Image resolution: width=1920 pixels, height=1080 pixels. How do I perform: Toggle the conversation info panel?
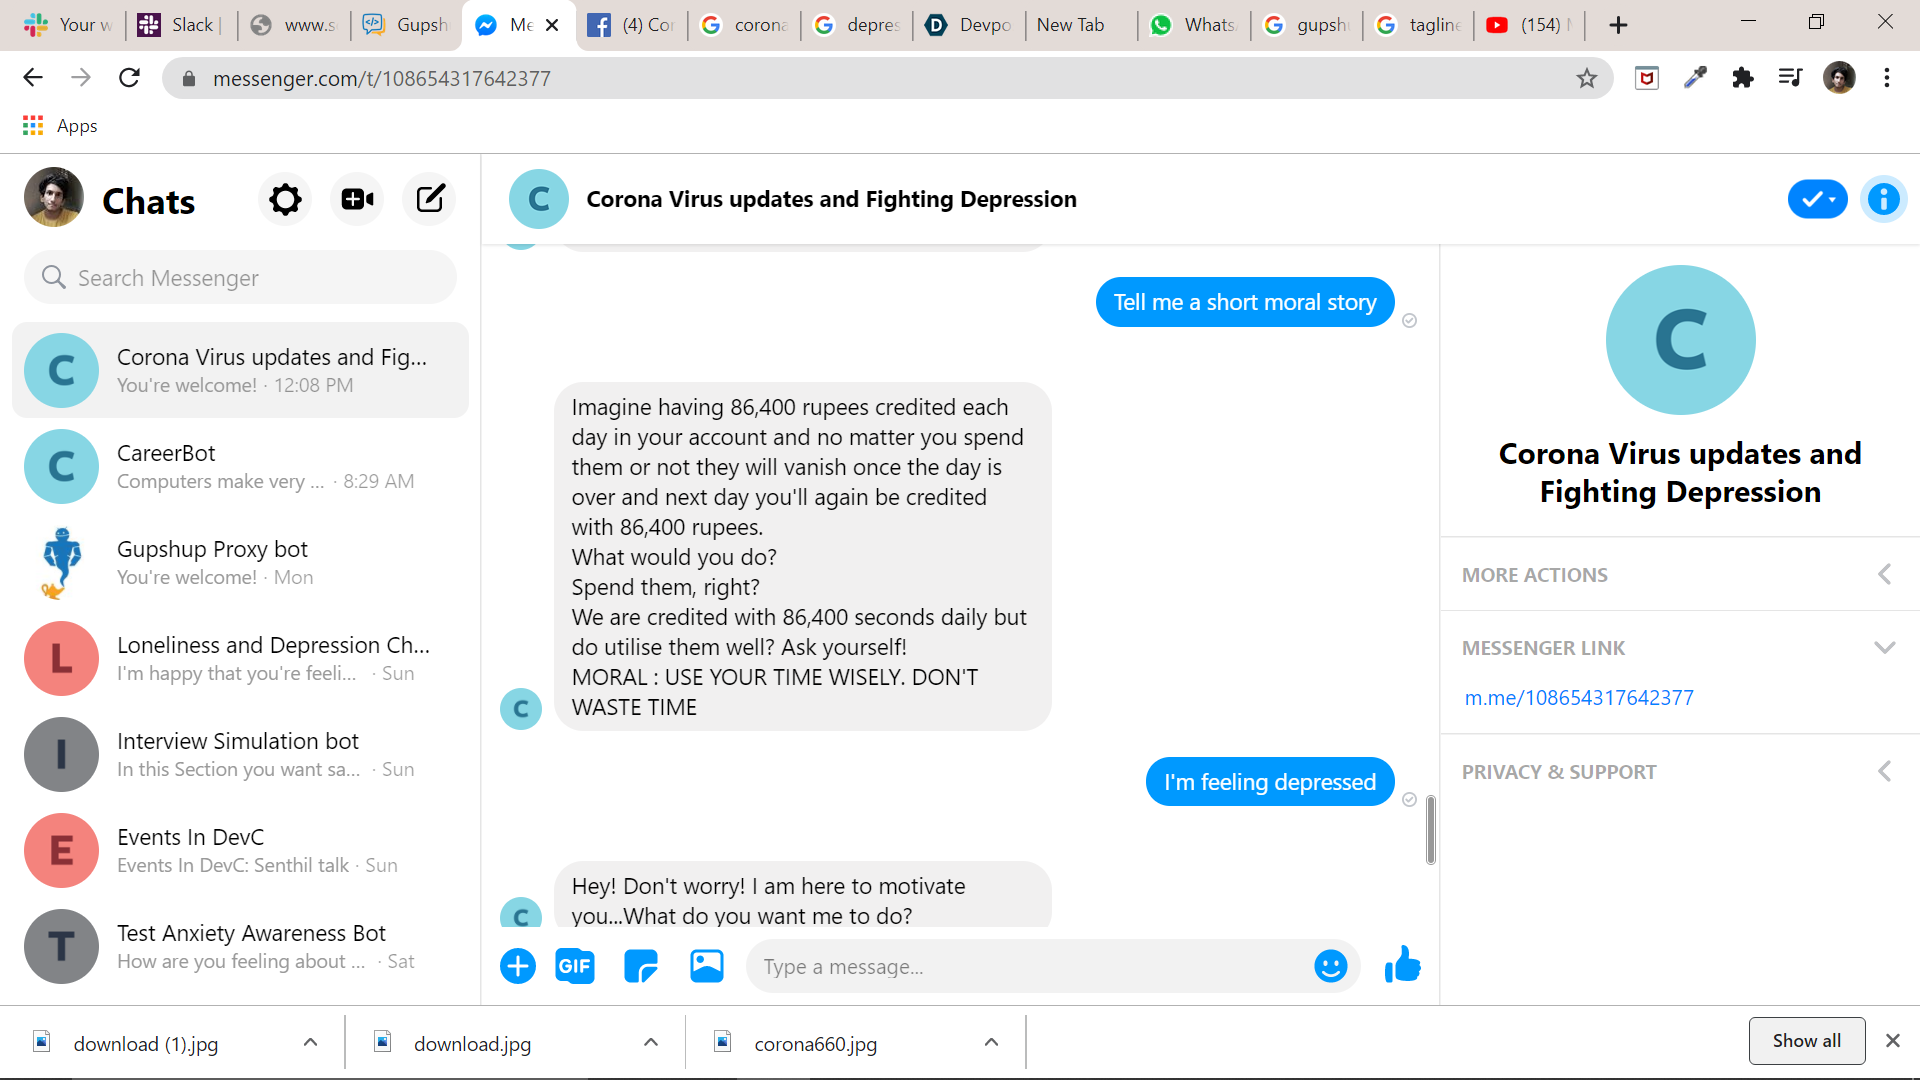[x=1883, y=199]
